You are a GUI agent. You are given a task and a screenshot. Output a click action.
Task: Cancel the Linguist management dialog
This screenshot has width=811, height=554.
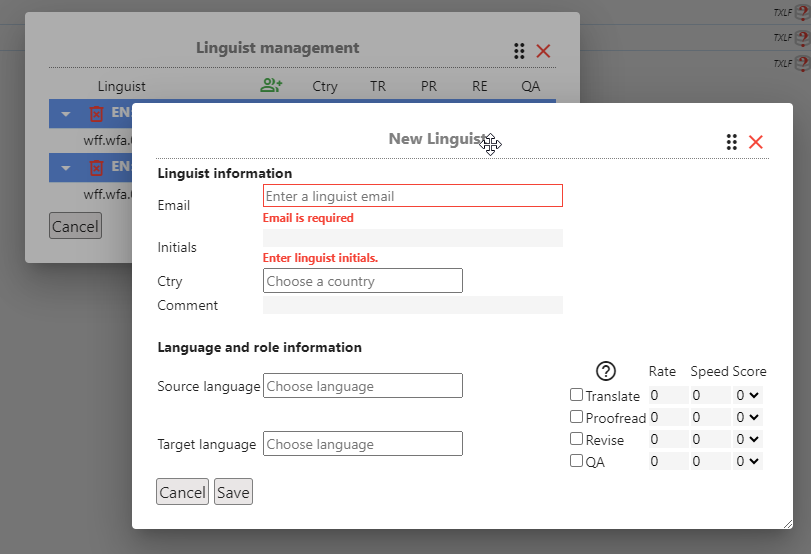coord(76,226)
